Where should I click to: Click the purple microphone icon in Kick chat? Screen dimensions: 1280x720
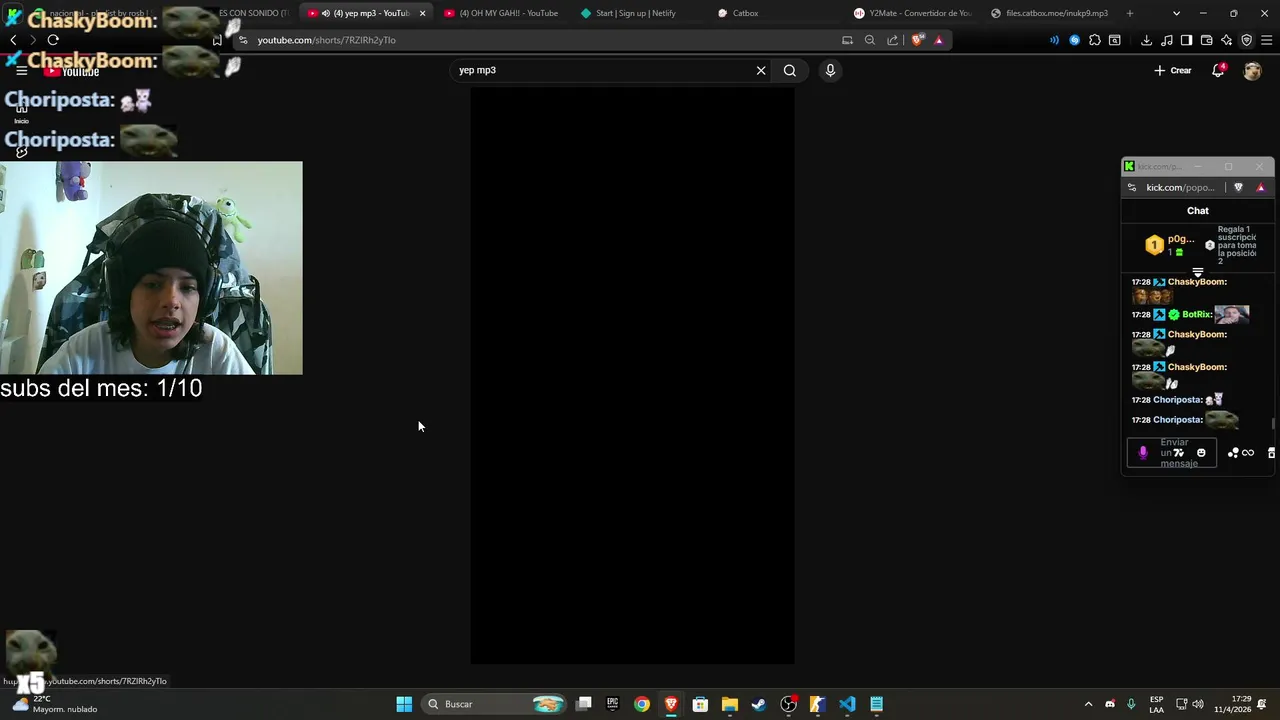pos(1143,453)
